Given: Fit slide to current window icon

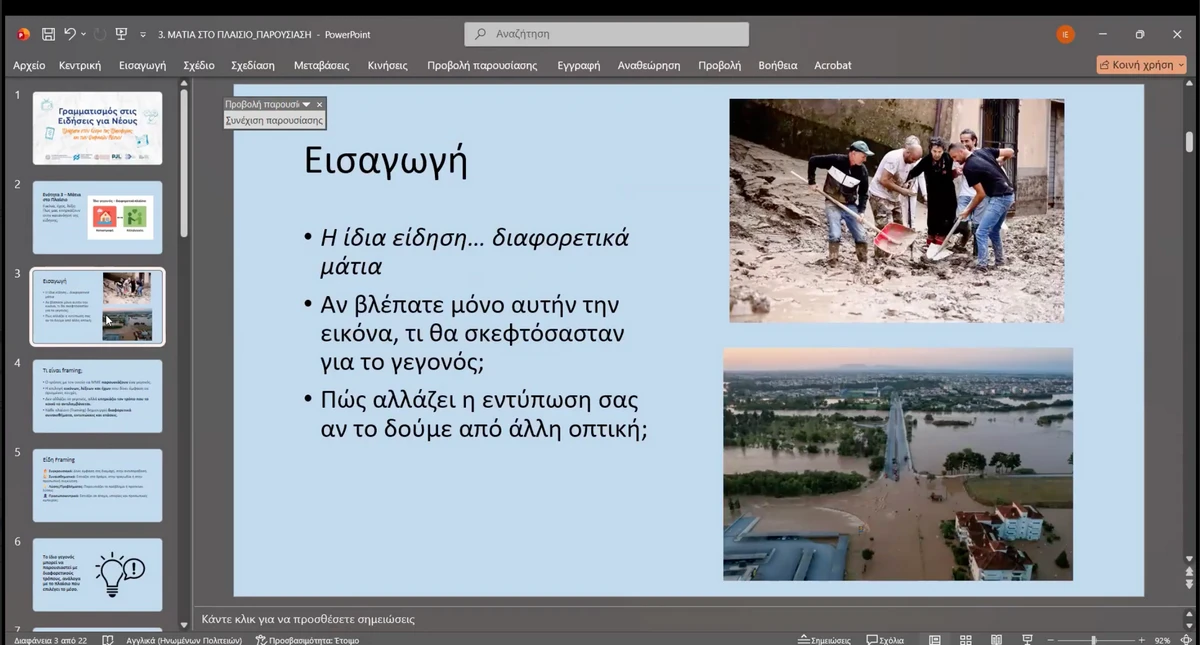Looking at the screenshot, I should [x=1187, y=640].
